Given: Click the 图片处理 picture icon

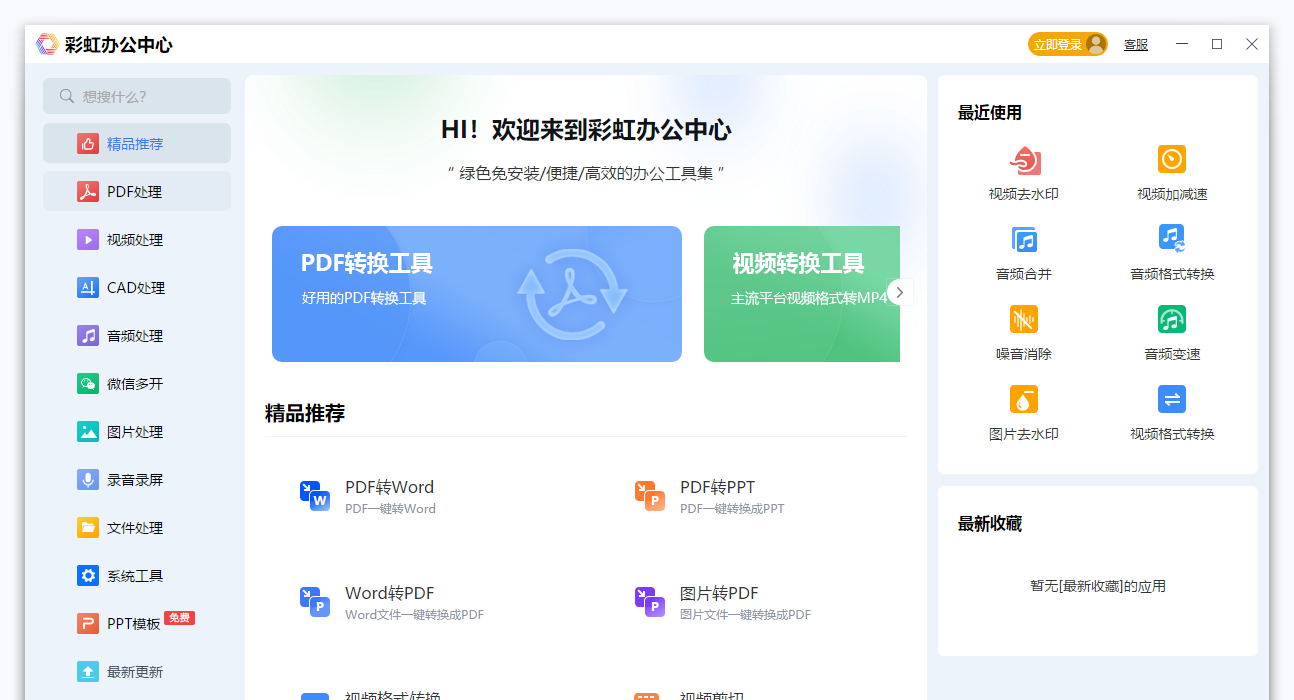Looking at the screenshot, I should (x=88, y=431).
